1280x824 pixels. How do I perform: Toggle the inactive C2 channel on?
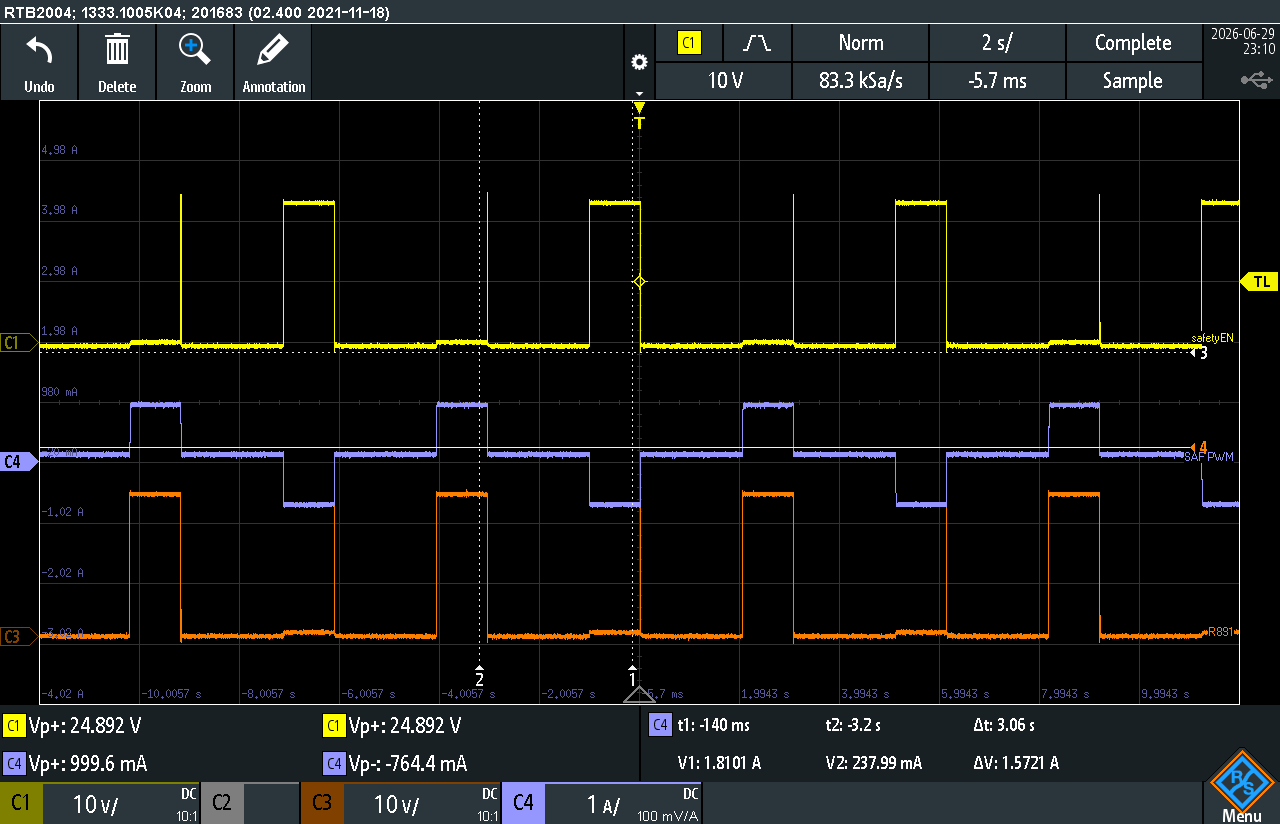[250, 803]
